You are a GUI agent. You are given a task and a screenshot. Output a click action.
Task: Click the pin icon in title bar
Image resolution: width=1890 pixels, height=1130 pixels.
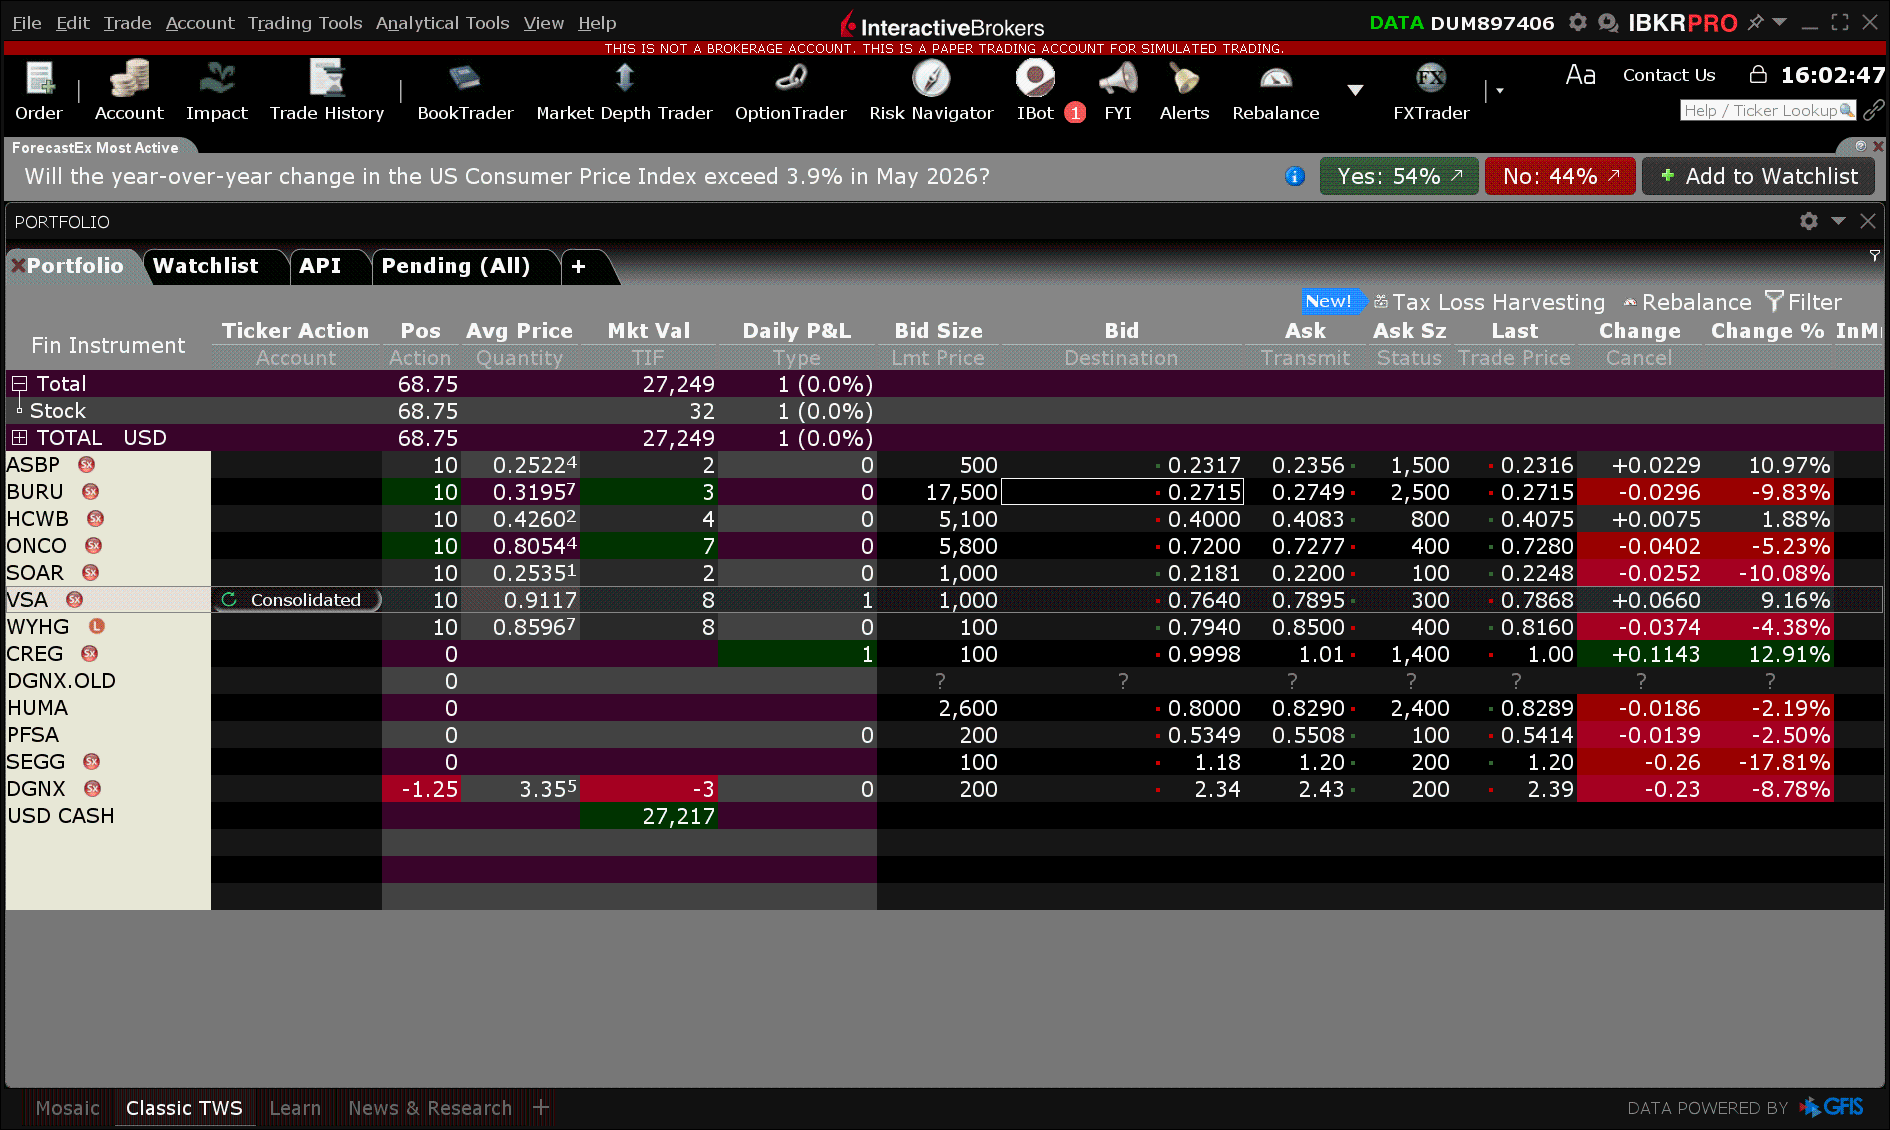(1755, 22)
